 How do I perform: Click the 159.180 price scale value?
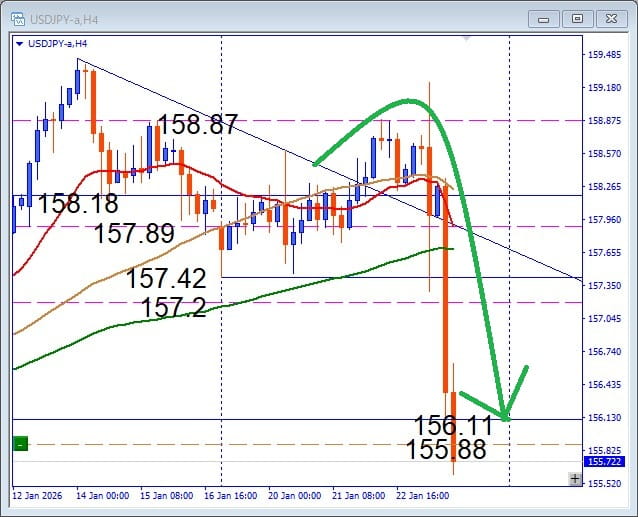tap(605, 87)
